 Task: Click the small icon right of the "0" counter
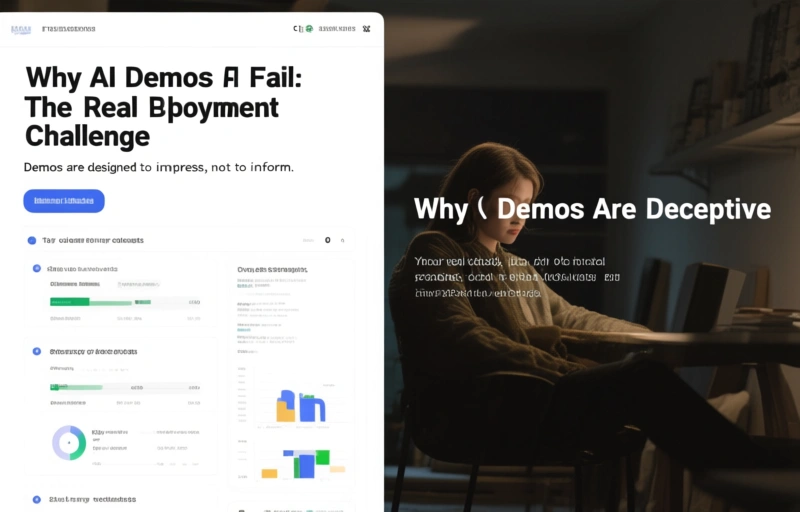(x=342, y=240)
